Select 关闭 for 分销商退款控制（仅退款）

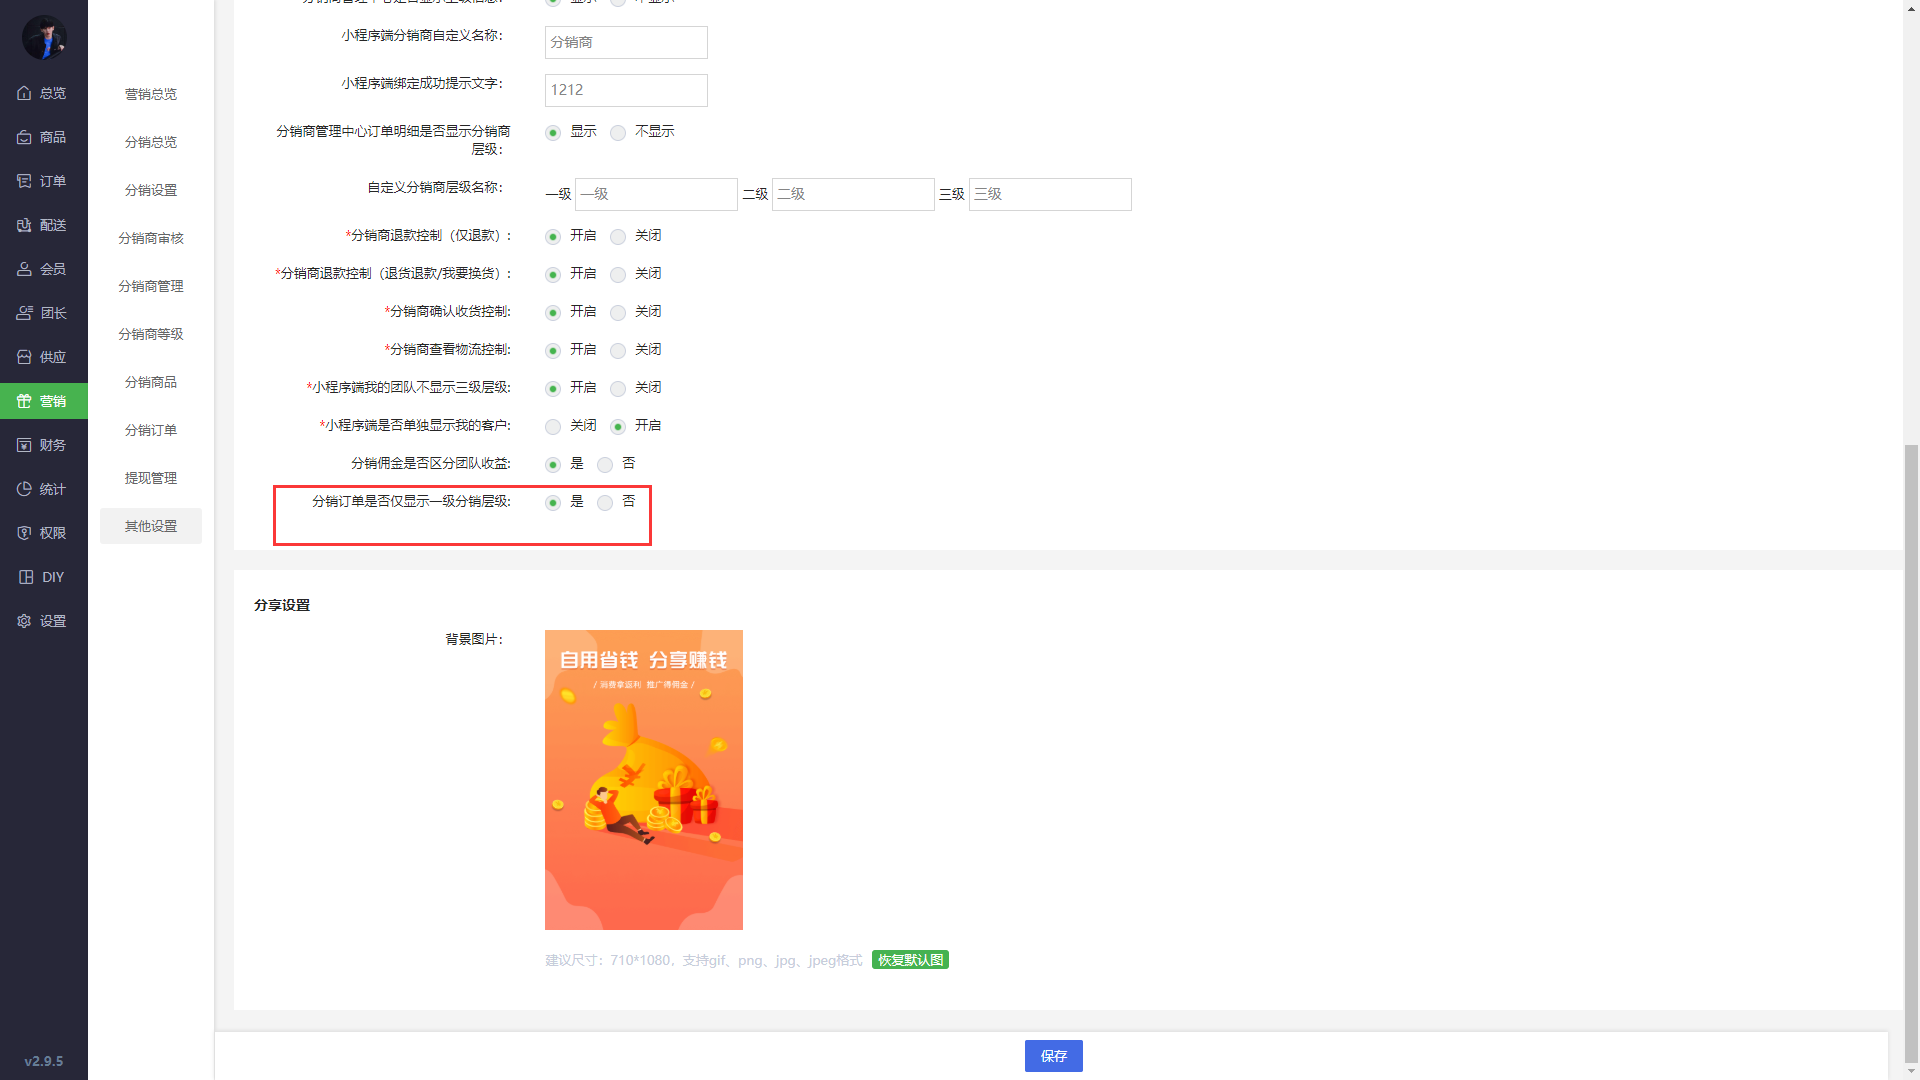[618, 236]
